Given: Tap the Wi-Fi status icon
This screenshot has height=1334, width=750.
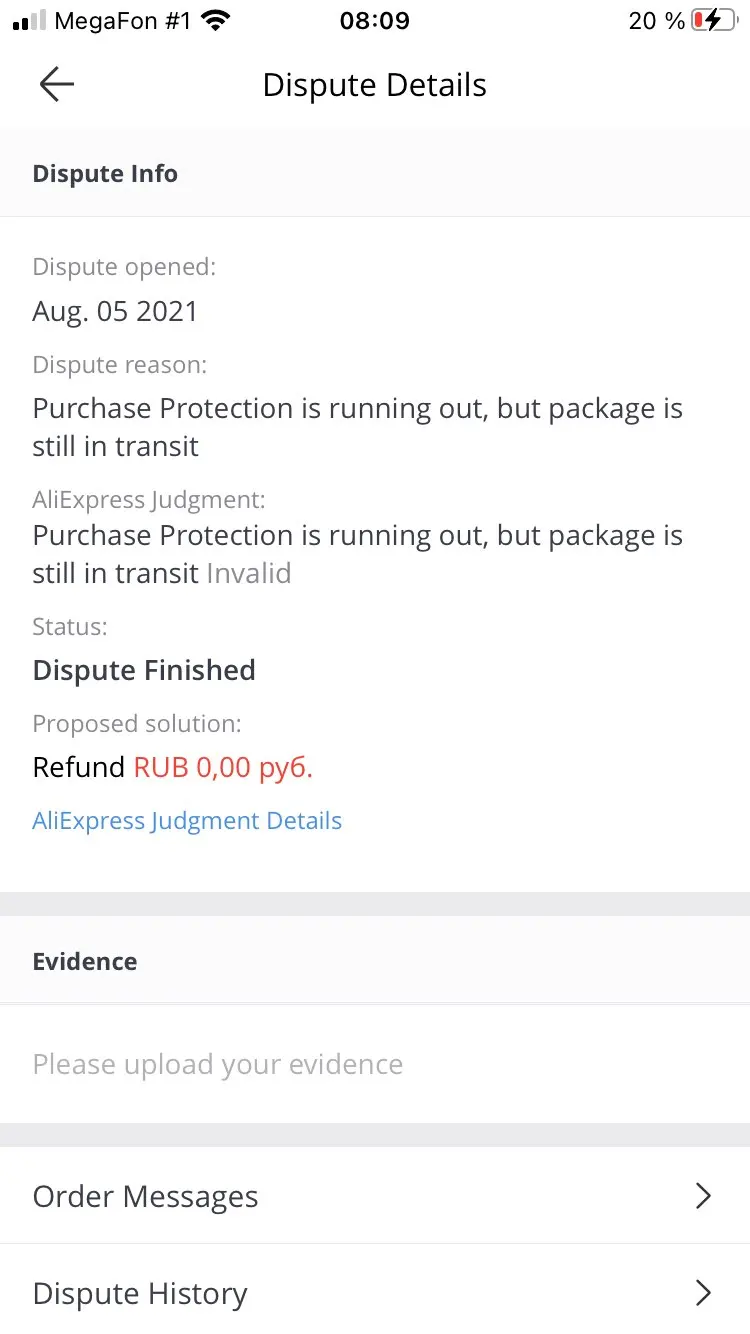Looking at the screenshot, I should 215,20.
